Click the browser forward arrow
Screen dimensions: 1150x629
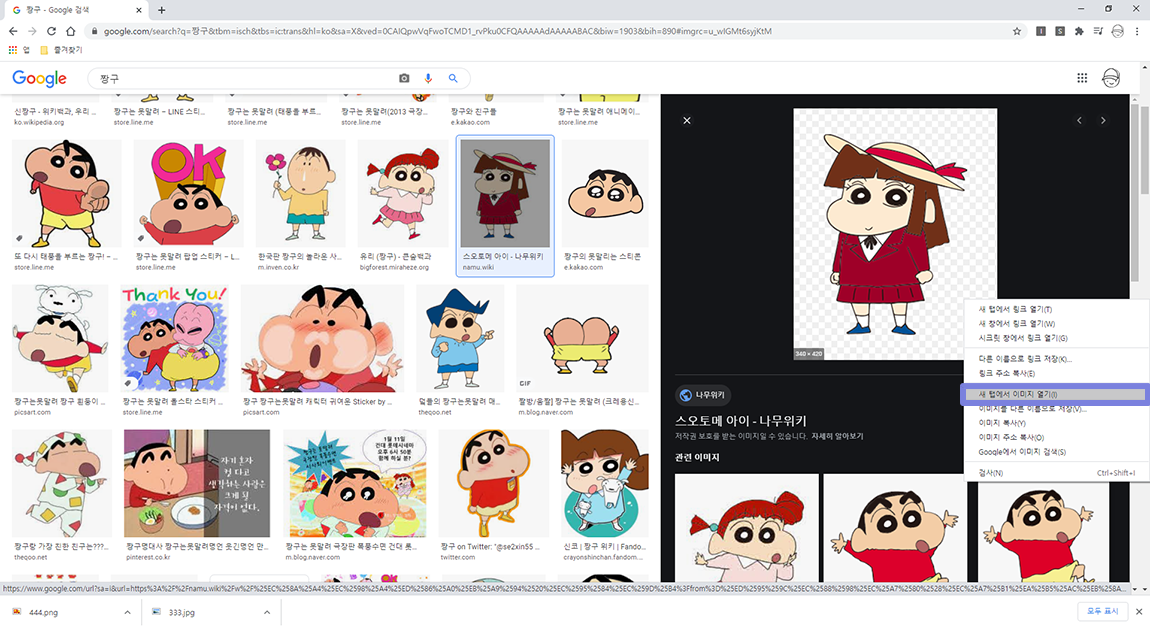pos(32,31)
